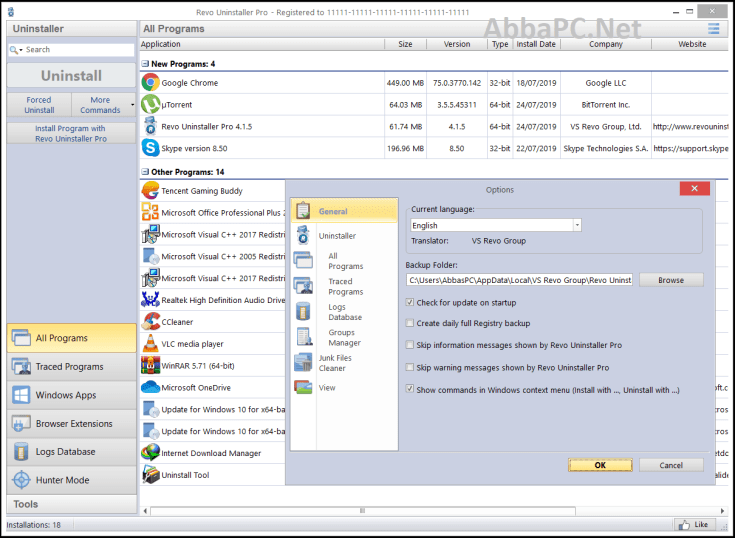Disable Check for update on startup

tap(410, 302)
